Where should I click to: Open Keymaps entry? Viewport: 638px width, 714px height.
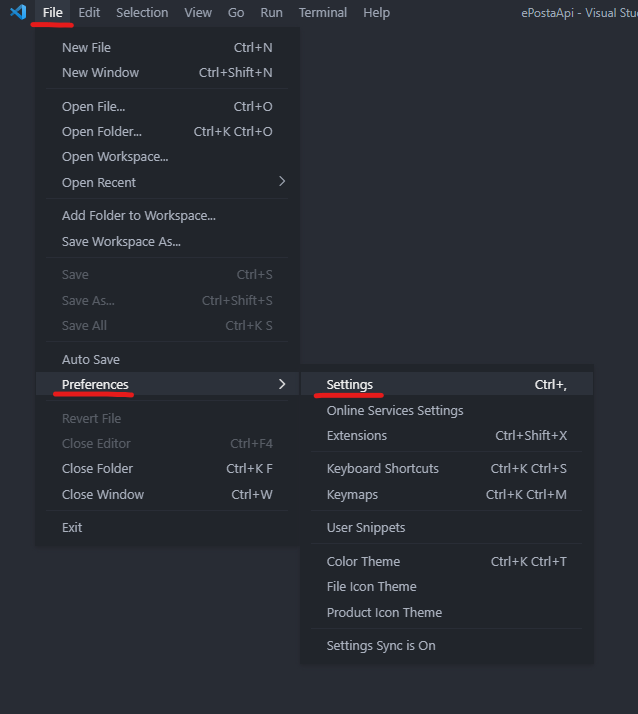(x=446, y=495)
